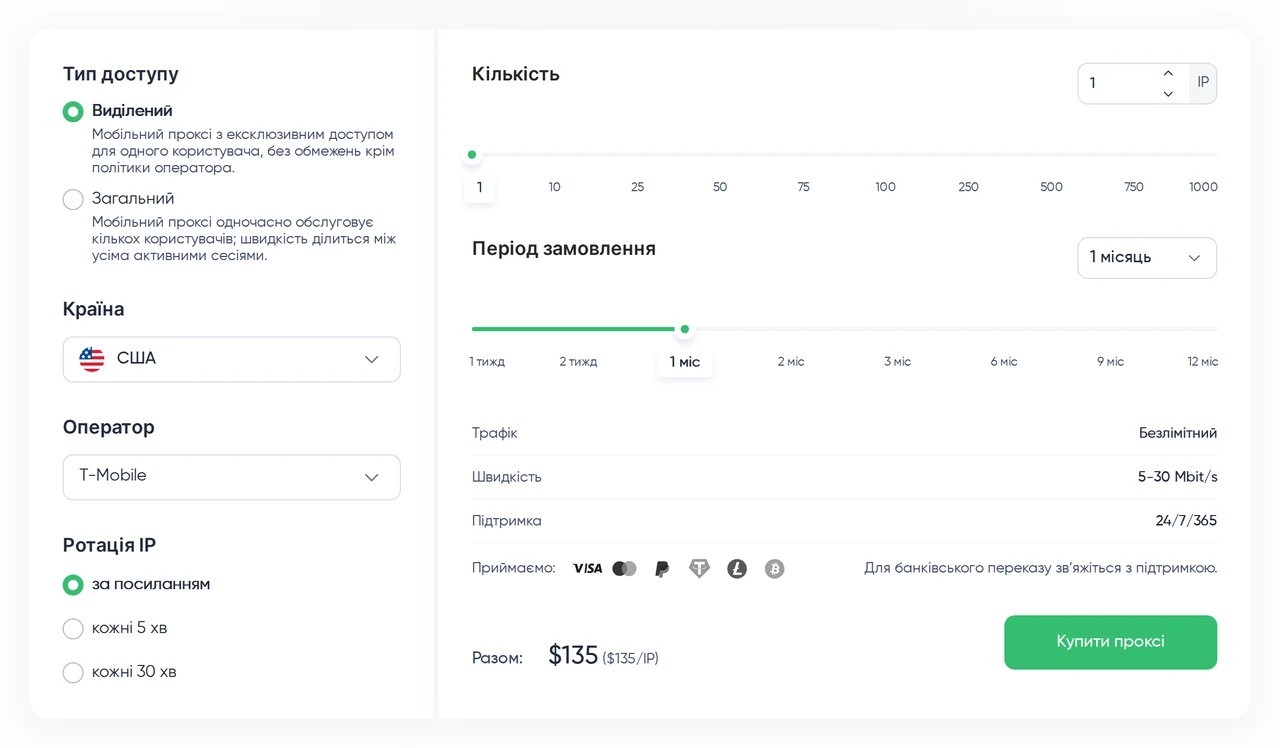Set quantity to 1000 on the scale
The height and width of the screenshot is (748, 1280).
[x=1203, y=187]
